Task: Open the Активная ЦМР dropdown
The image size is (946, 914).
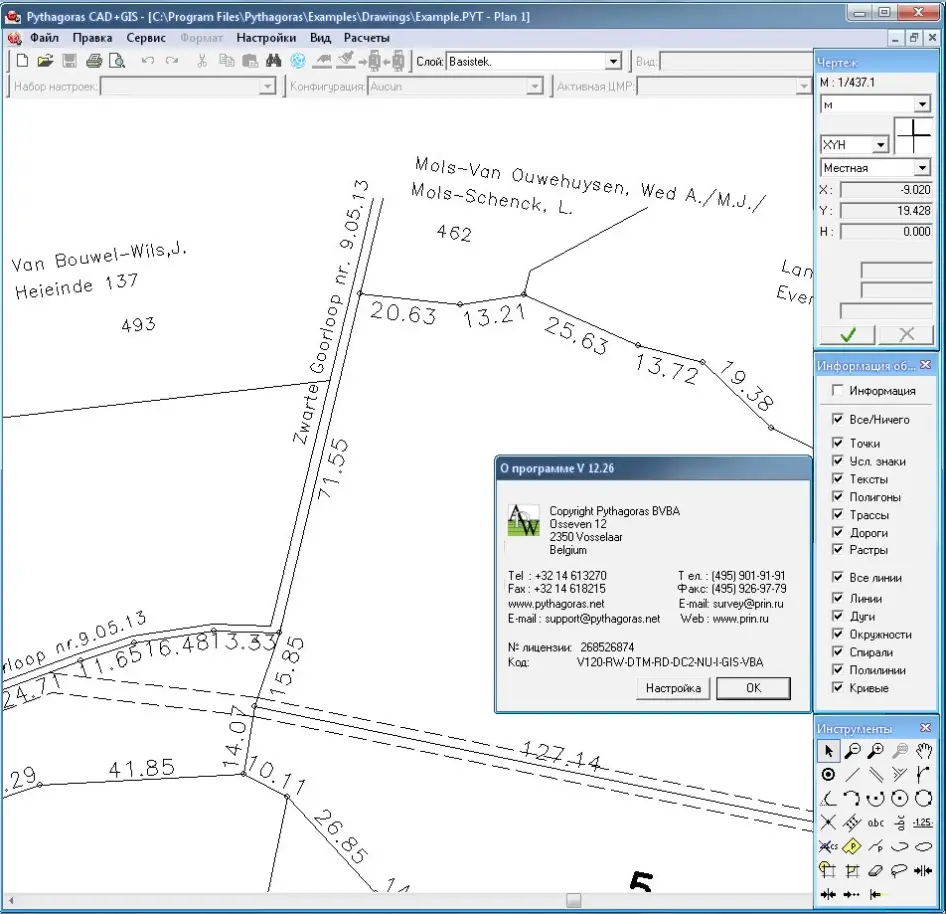Action: [803, 86]
